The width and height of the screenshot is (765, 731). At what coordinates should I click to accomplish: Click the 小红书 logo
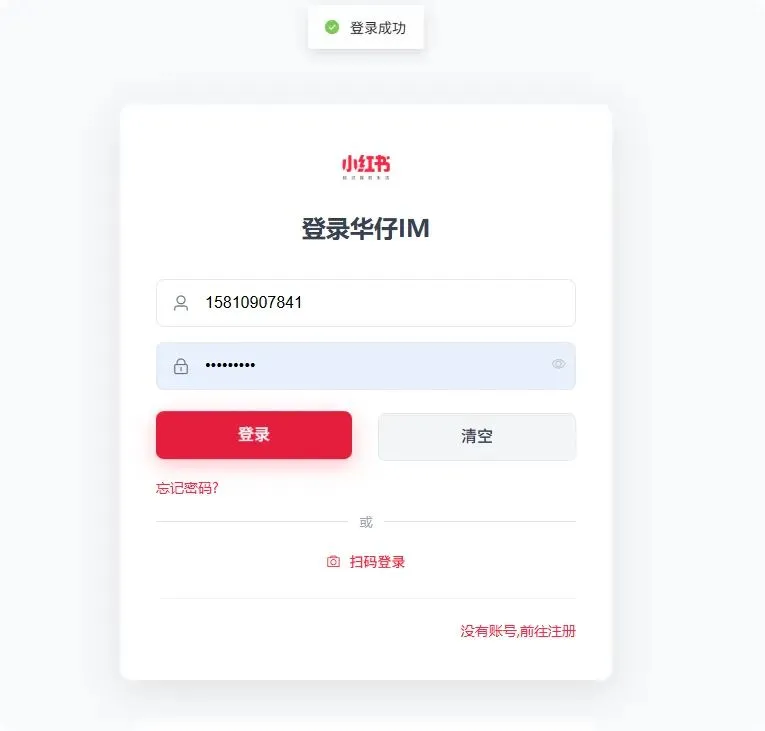point(366,164)
